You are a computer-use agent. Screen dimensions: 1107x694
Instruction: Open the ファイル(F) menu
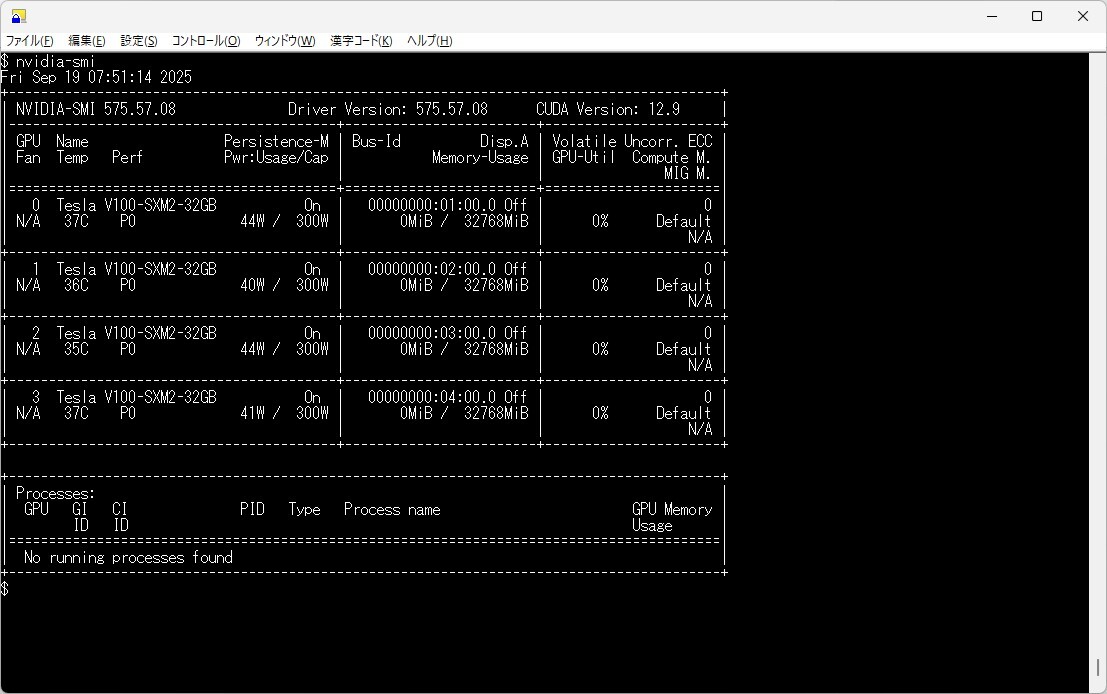click(x=30, y=41)
